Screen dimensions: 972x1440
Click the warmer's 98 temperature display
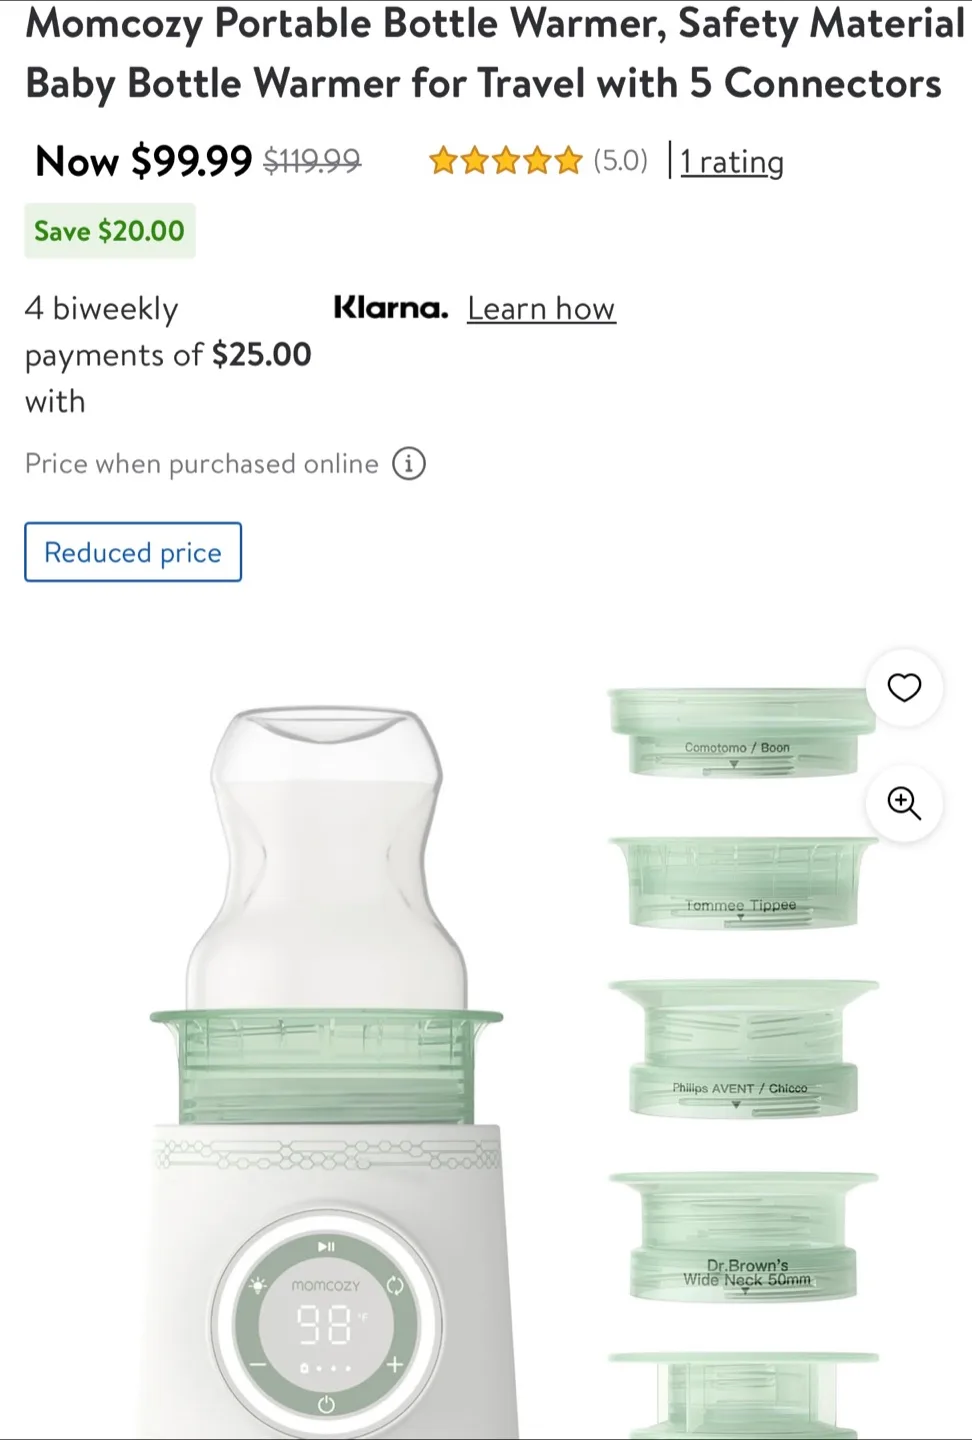pos(325,1325)
